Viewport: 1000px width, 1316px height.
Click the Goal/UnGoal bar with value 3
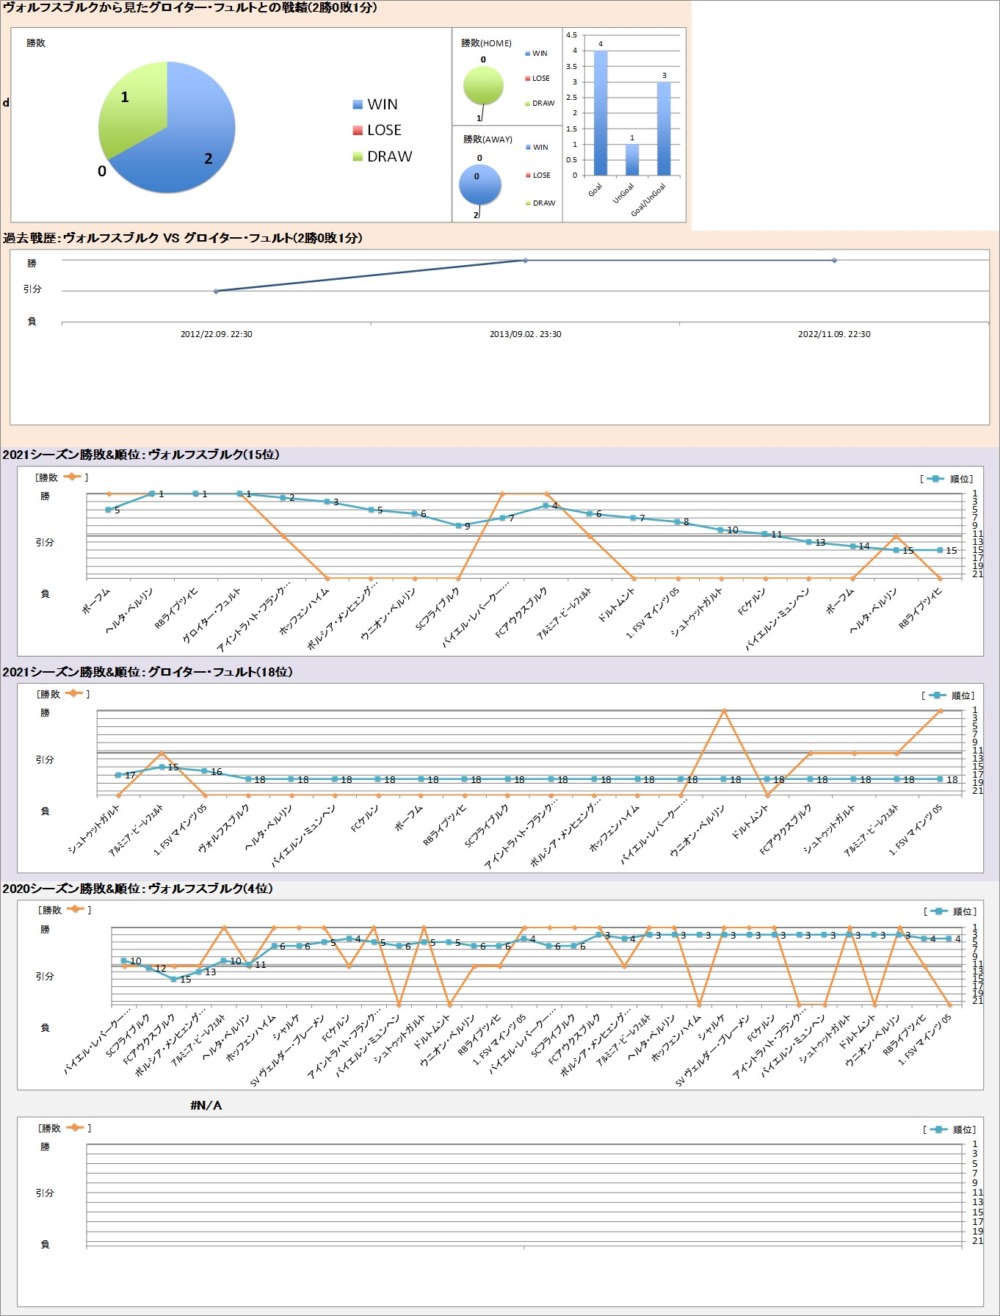tap(663, 128)
